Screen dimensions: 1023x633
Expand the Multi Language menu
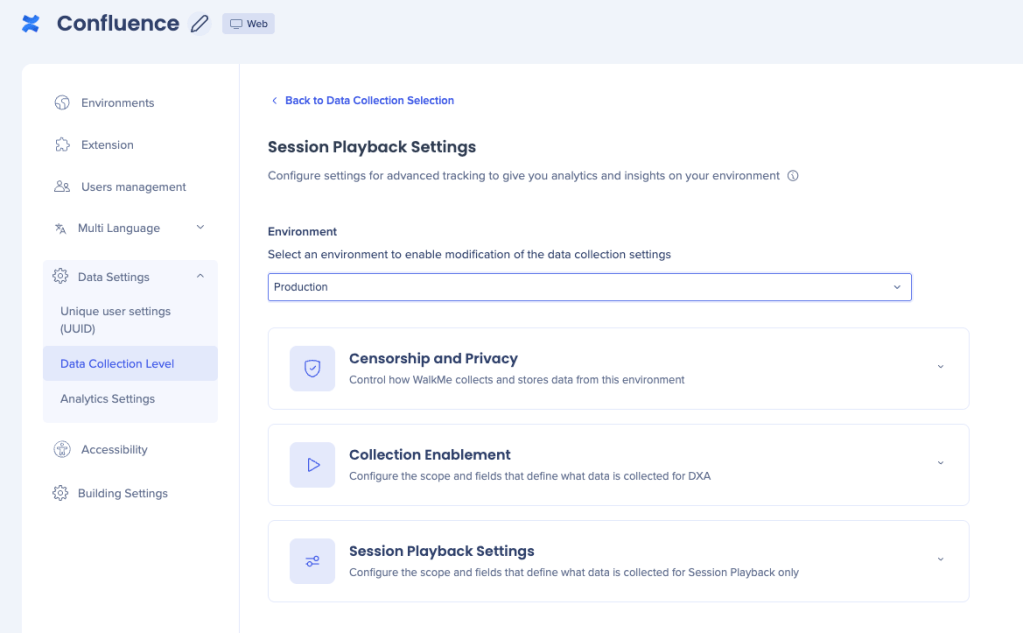[x=200, y=228]
